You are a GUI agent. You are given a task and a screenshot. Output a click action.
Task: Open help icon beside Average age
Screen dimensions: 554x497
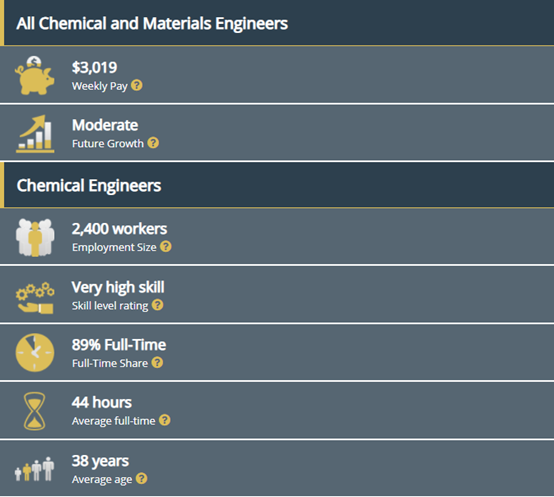coord(142,478)
